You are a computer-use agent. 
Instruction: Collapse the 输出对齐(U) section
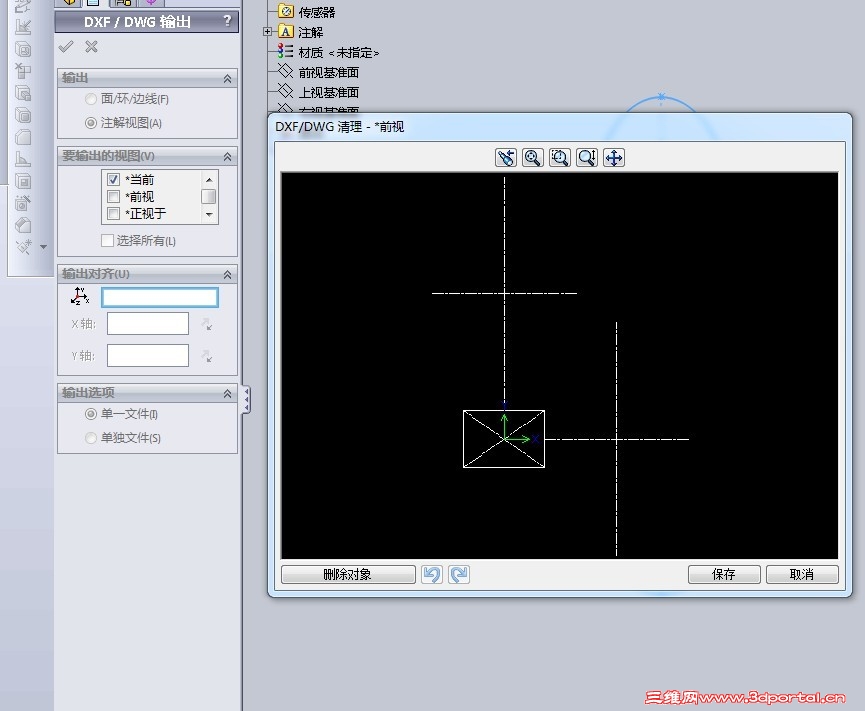(227, 275)
